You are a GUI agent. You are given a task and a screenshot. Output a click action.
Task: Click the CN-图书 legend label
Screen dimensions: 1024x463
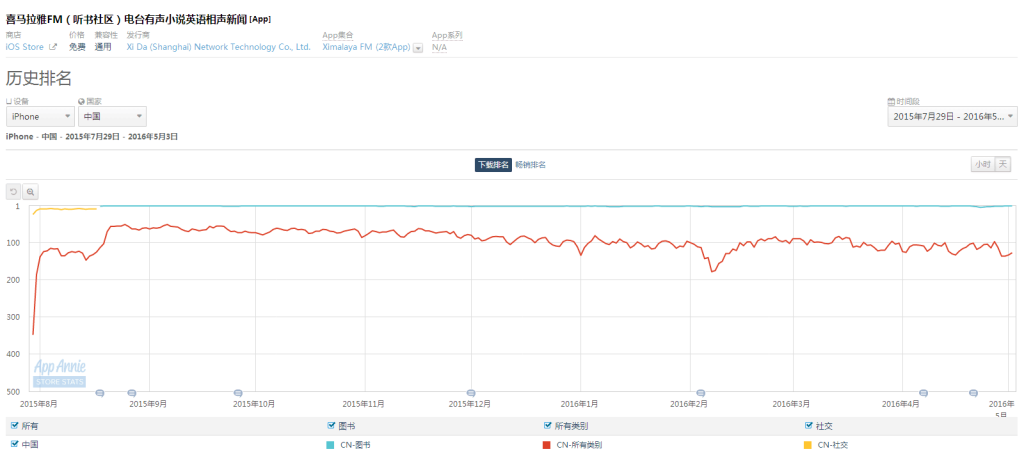point(355,445)
